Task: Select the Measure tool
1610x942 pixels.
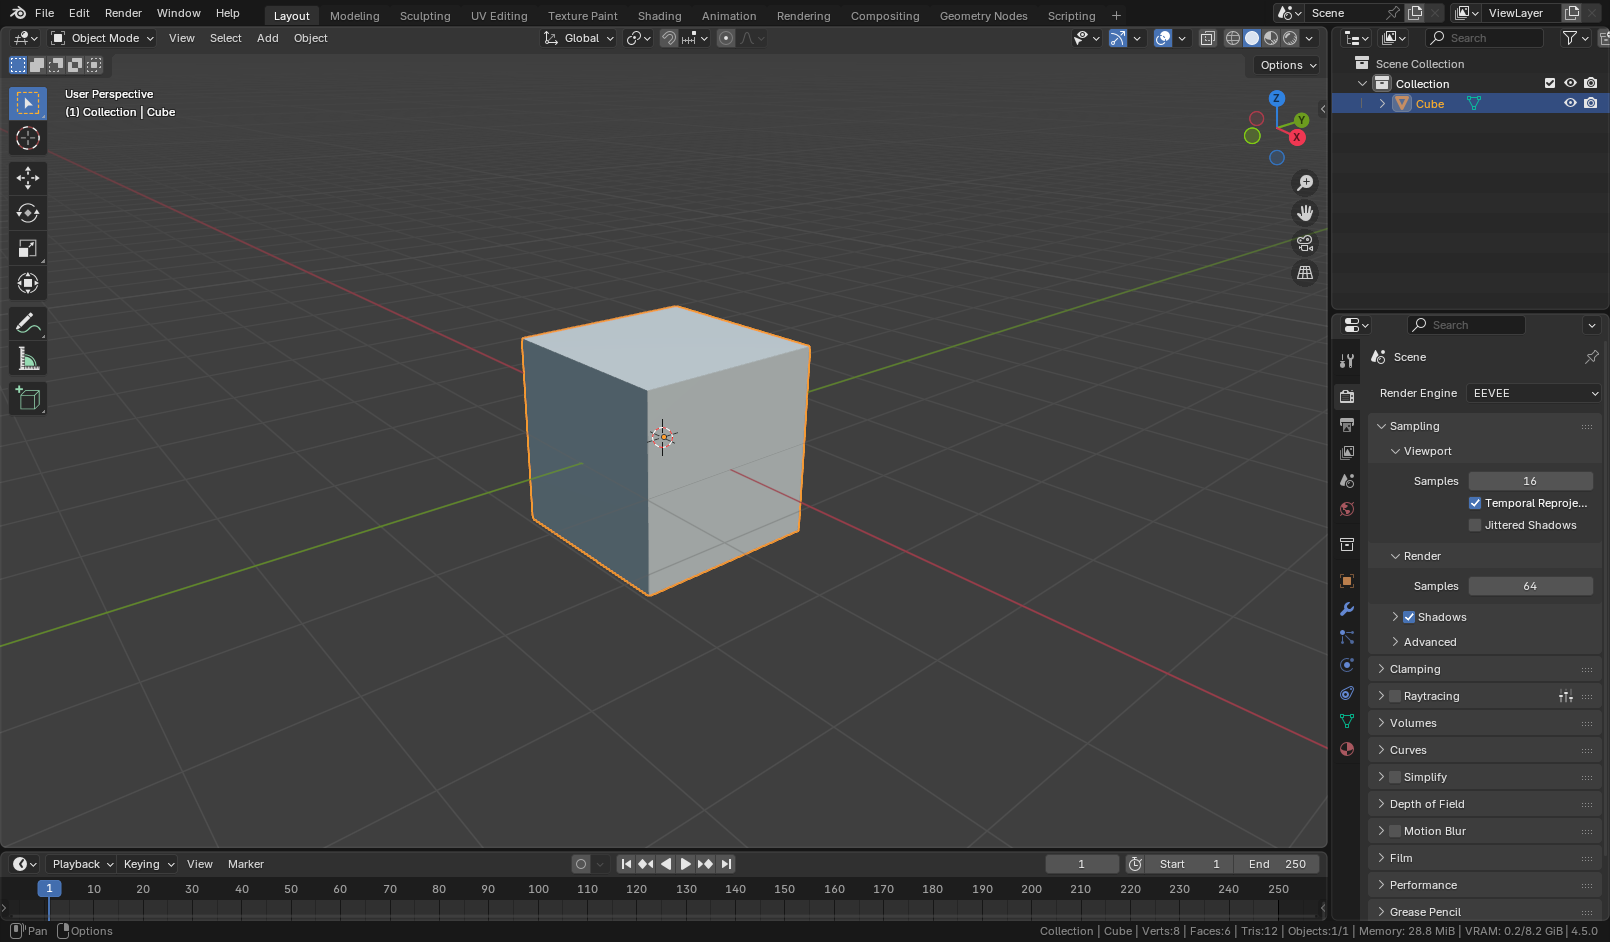Action: click(x=28, y=358)
